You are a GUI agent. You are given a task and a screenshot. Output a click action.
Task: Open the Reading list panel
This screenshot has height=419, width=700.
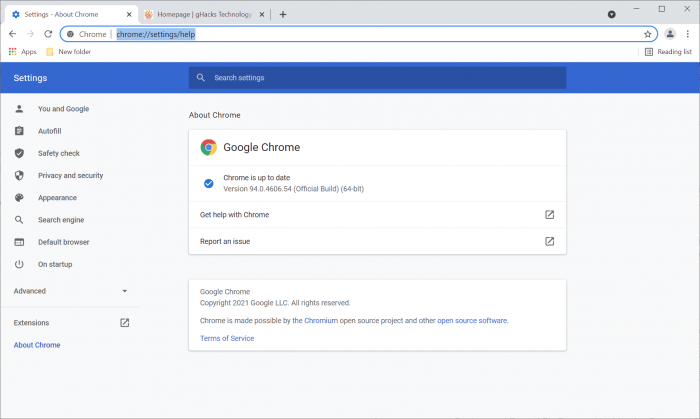668,51
